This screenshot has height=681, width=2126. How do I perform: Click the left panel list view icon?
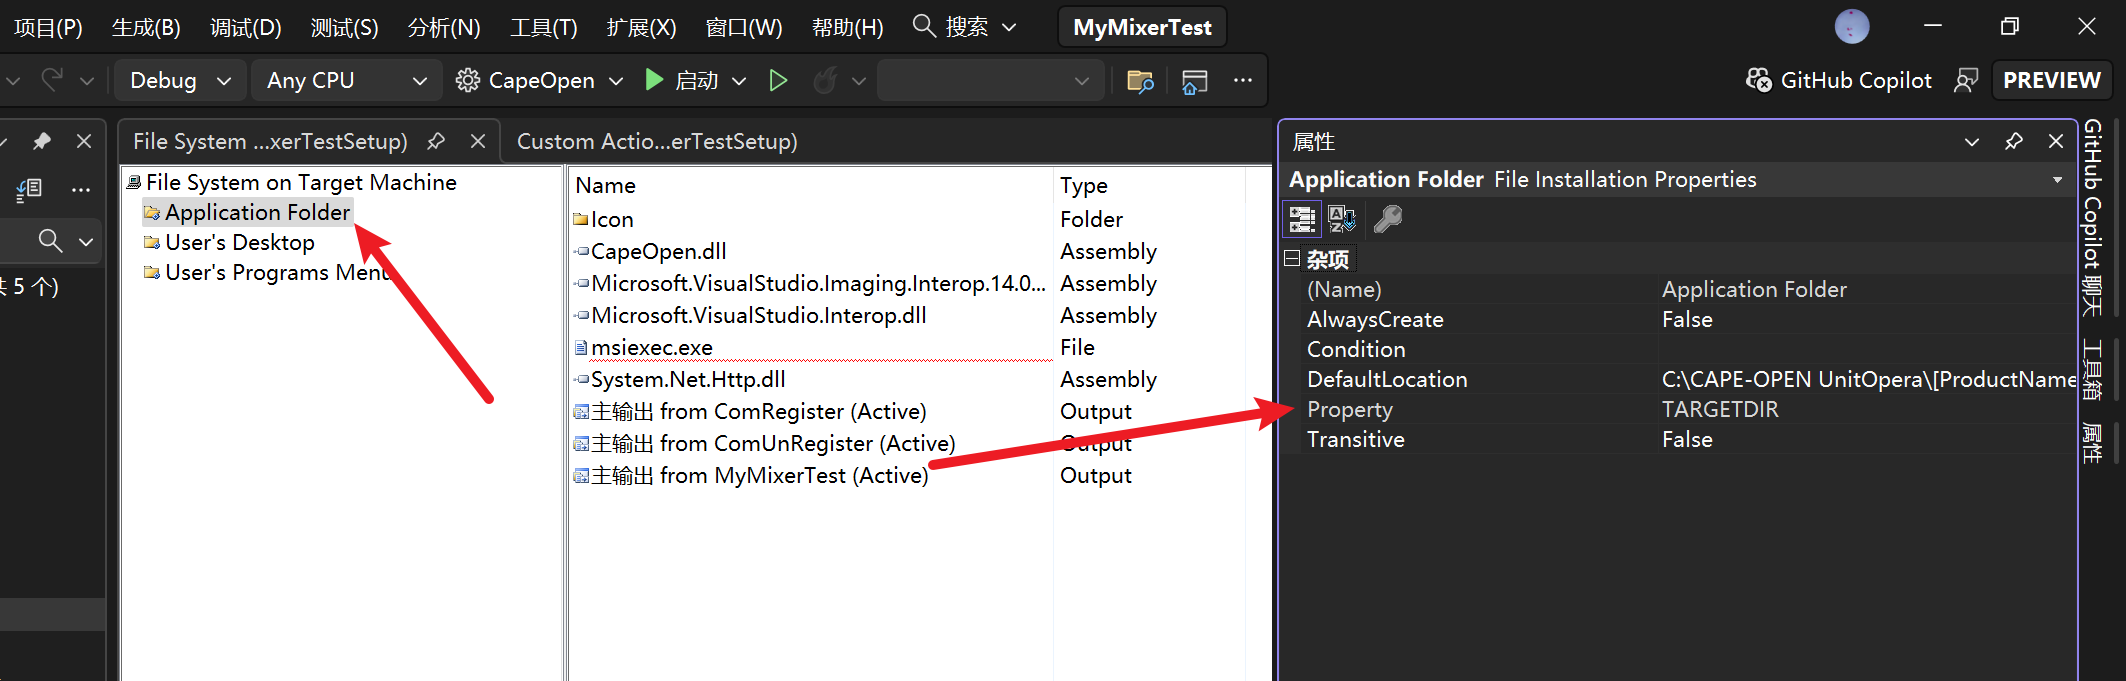coord(29,189)
